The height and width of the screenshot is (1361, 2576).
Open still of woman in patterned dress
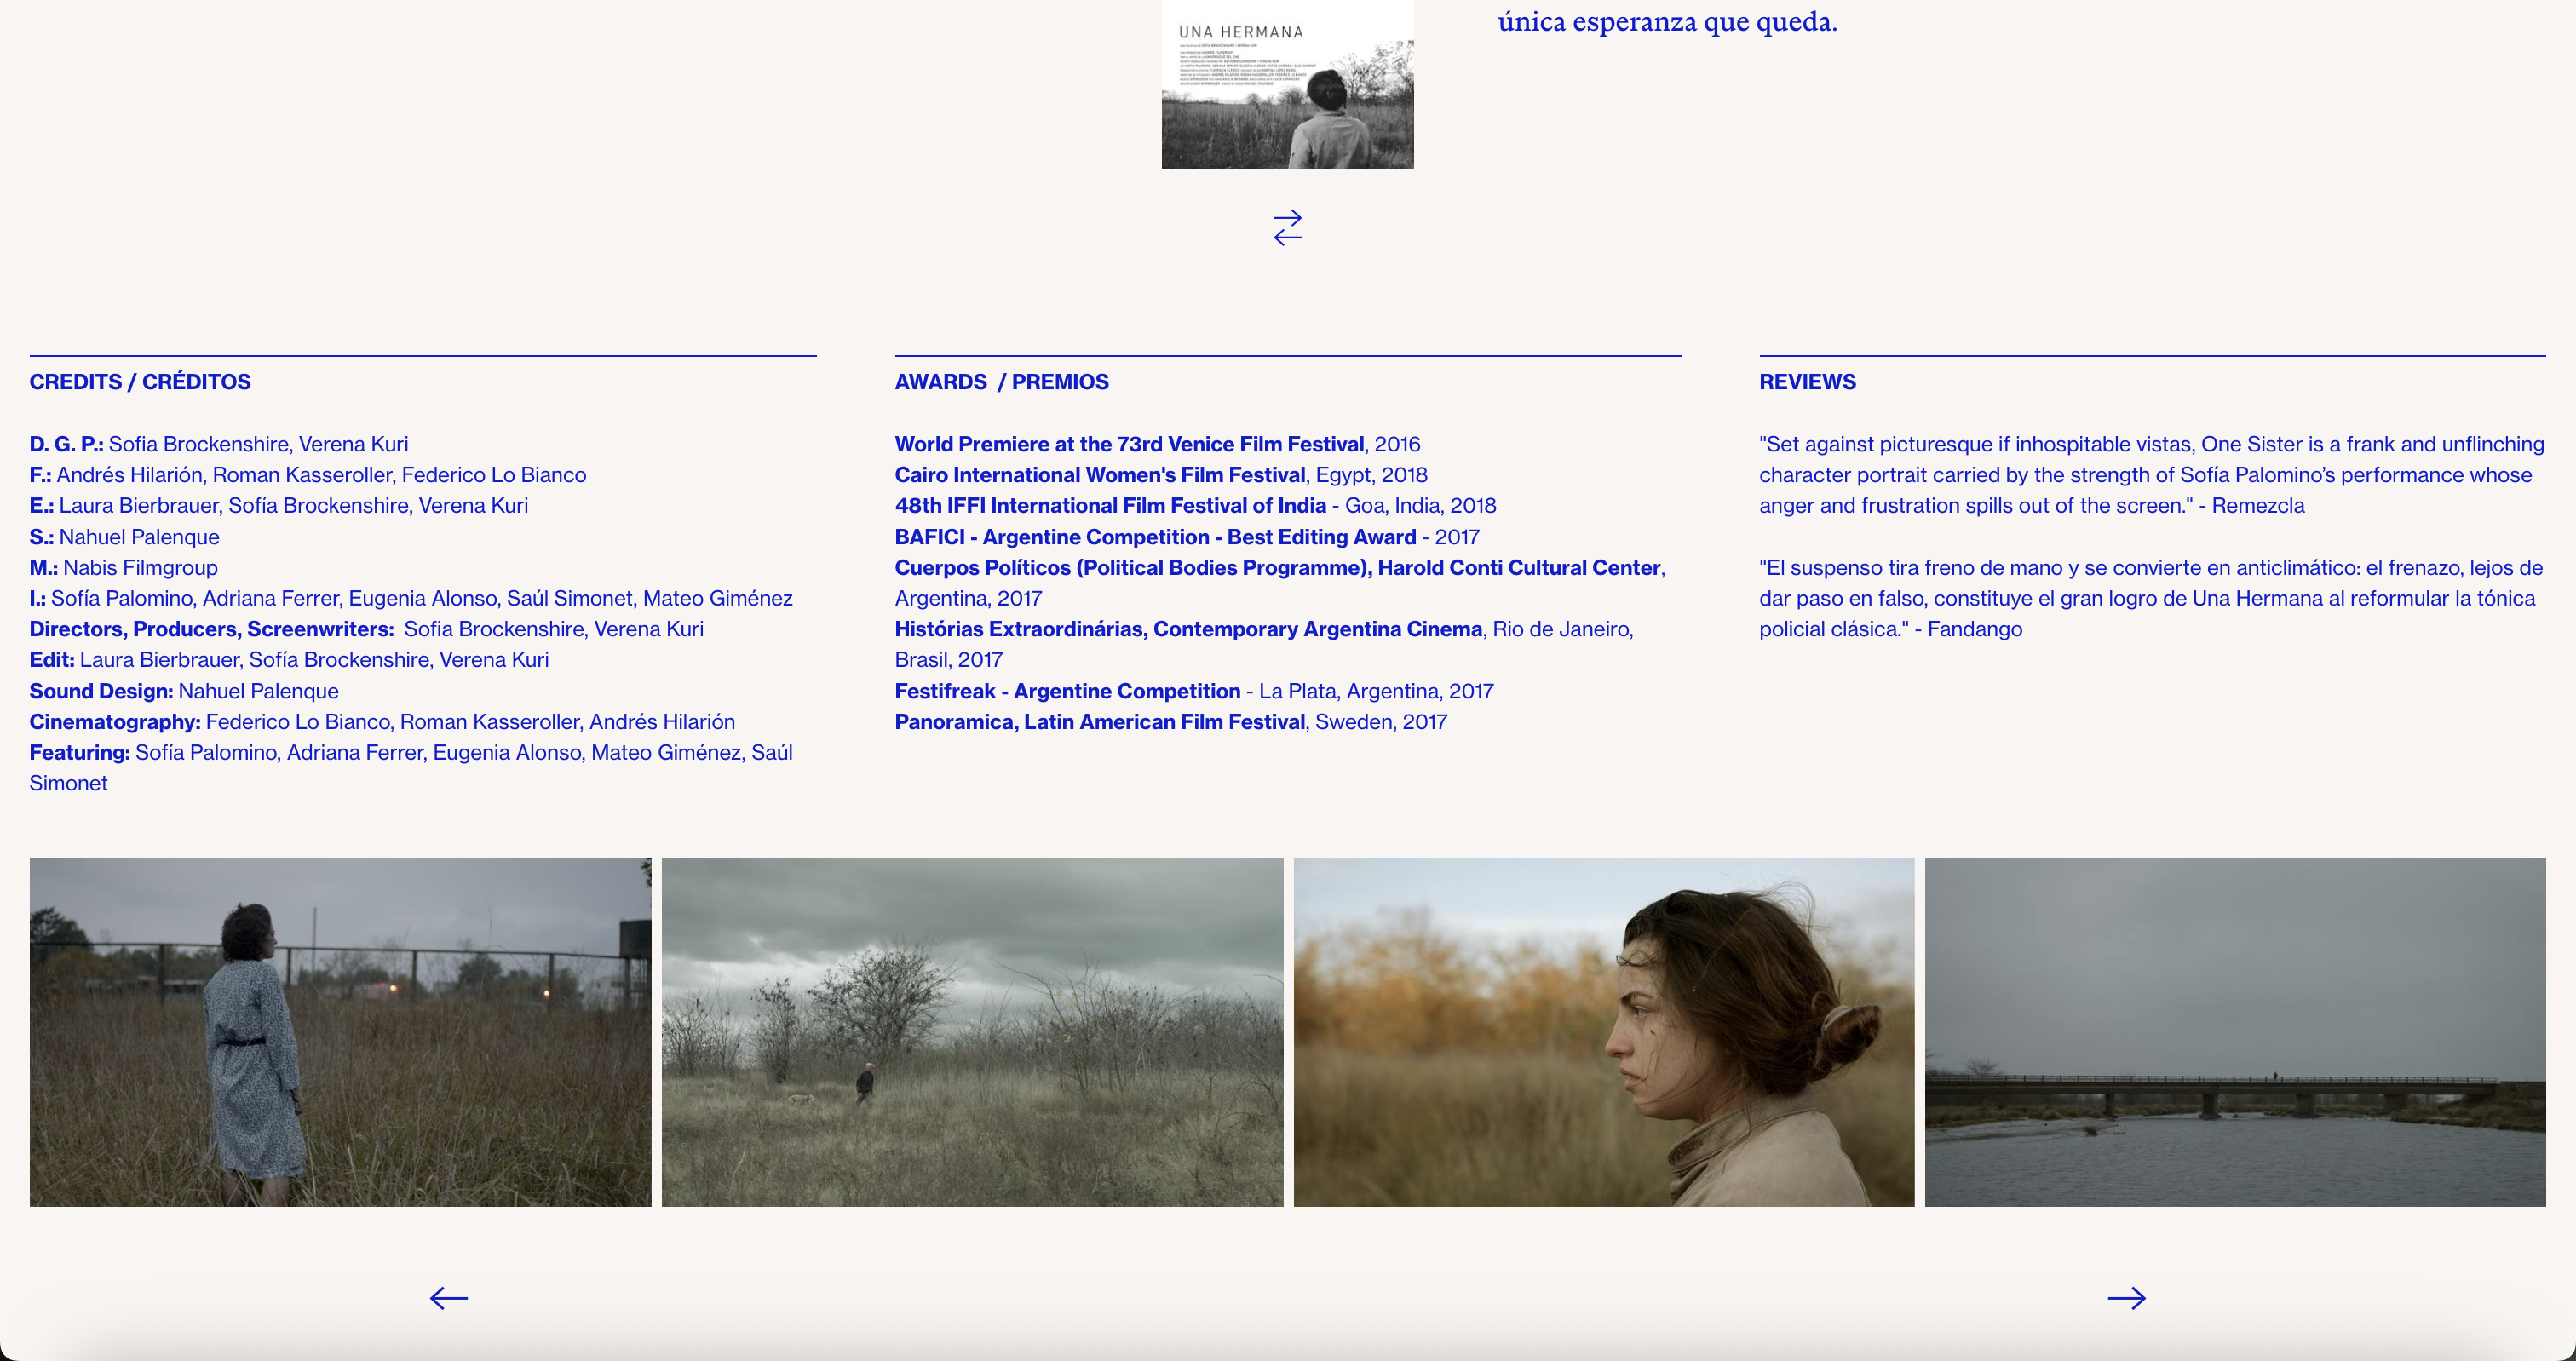tap(340, 1031)
